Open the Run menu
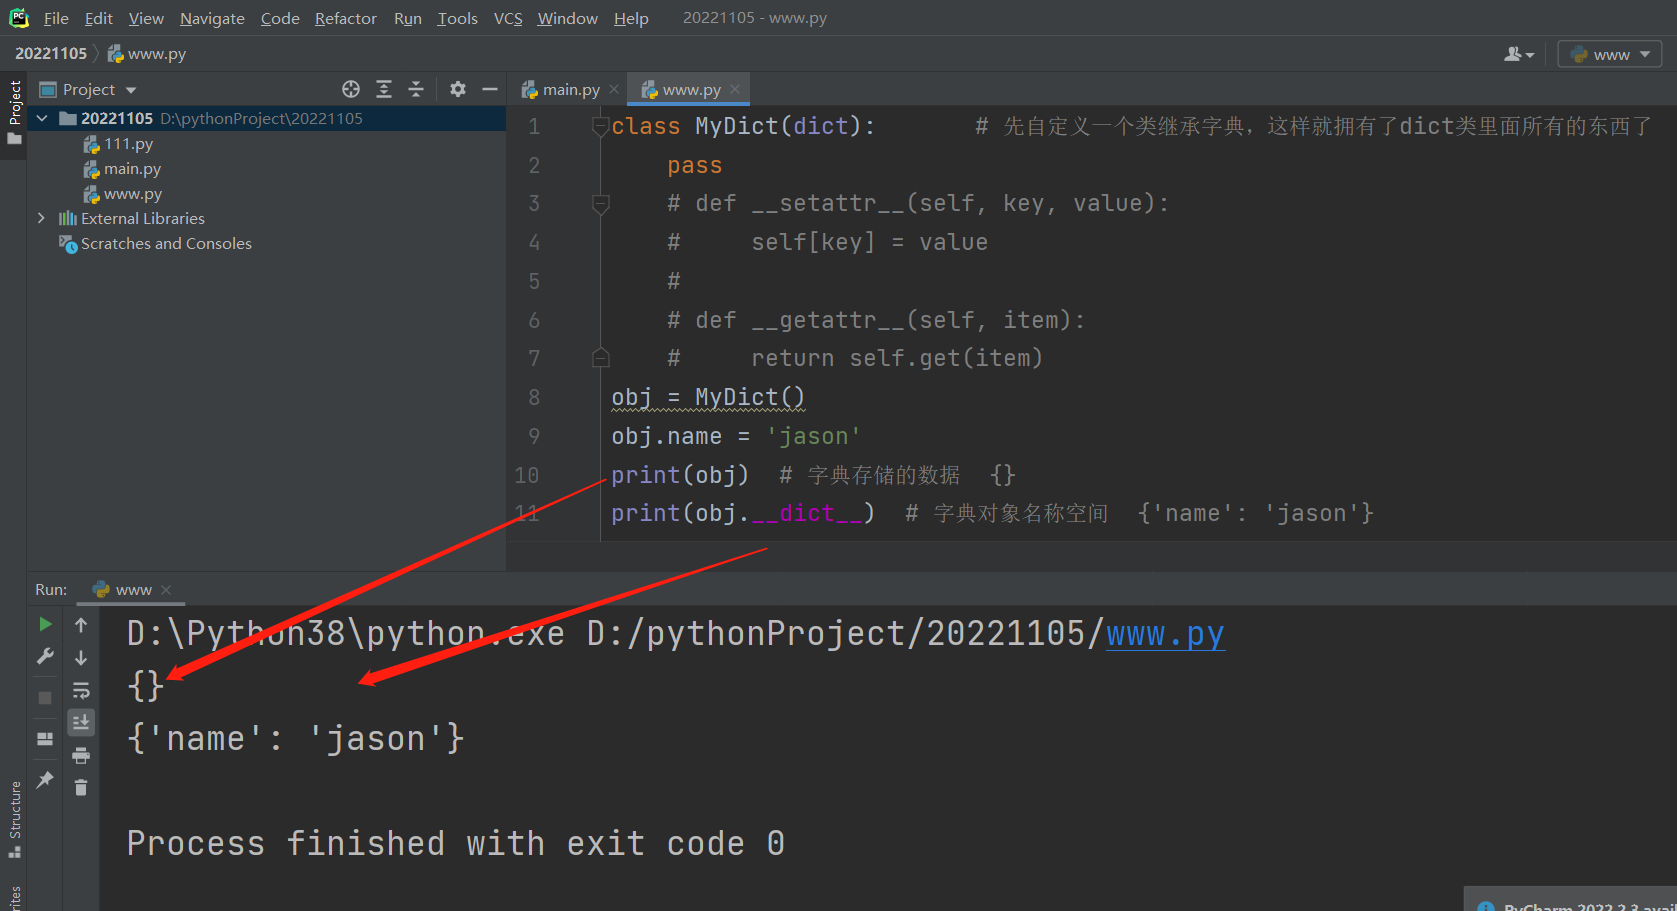This screenshot has height=911, width=1677. tap(408, 18)
